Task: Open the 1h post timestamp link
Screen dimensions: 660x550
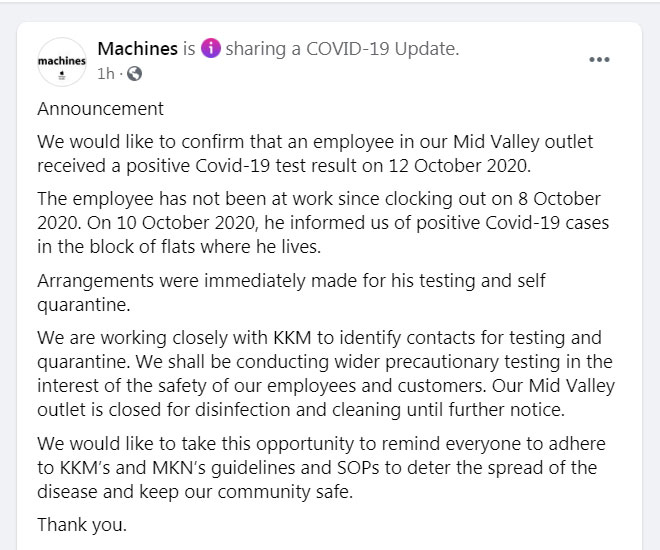Action: coord(106,74)
